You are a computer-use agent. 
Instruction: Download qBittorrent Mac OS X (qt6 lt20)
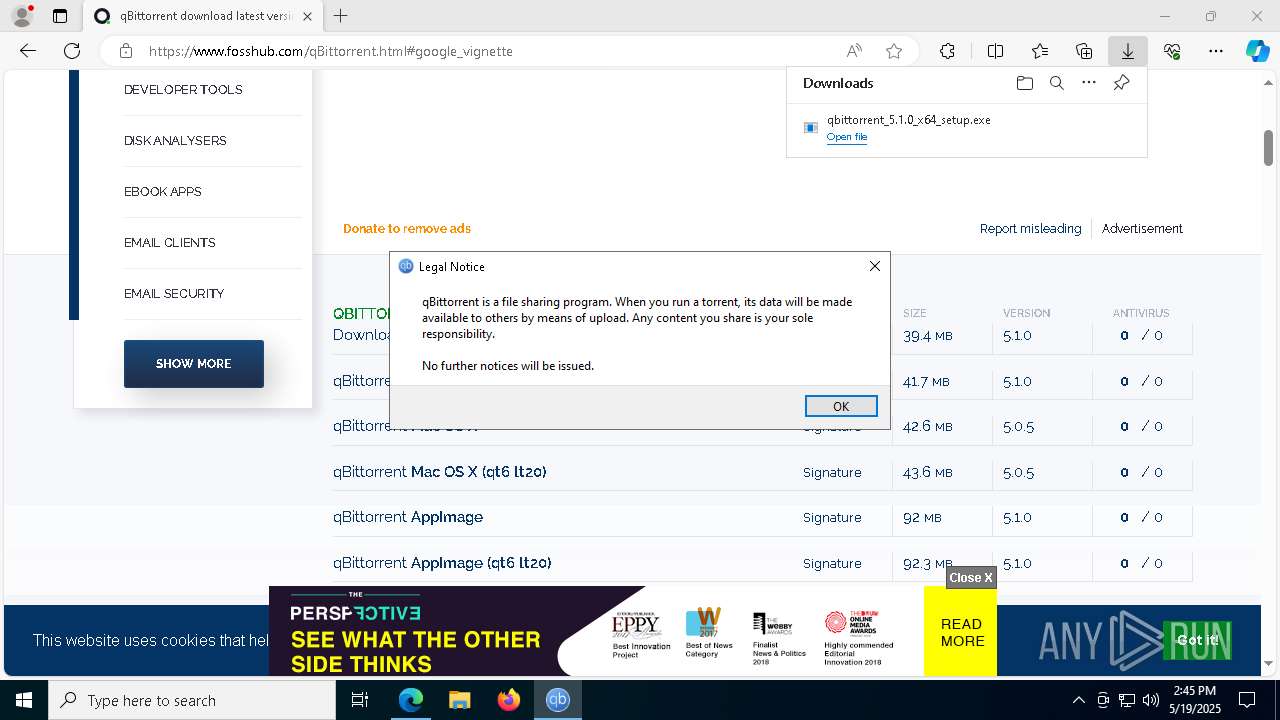tap(440, 472)
